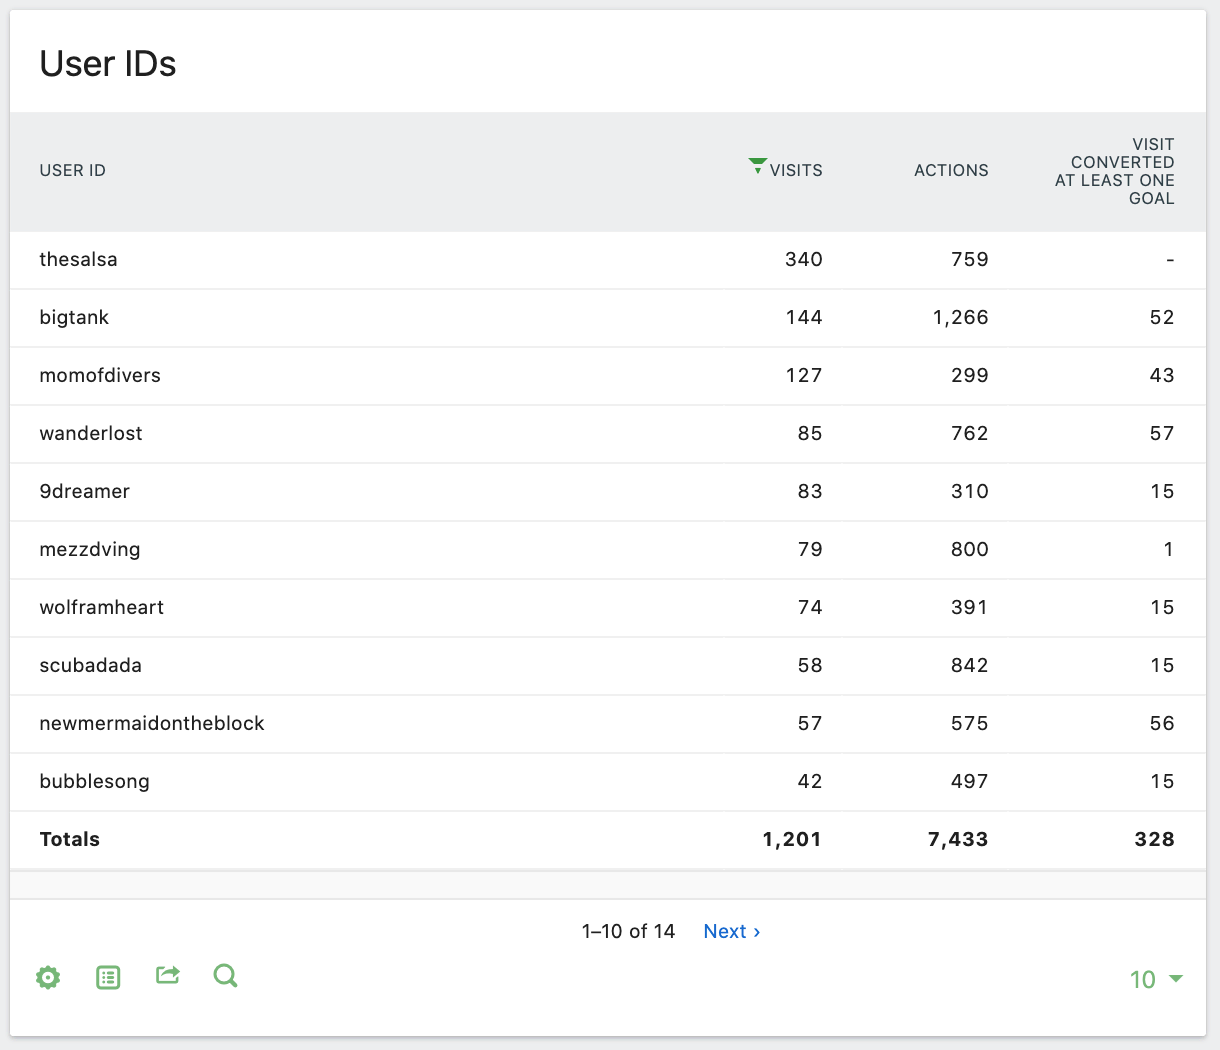Click the table visualization icon
Image resolution: width=1220 pixels, height=1050 pixels.
coord(108,978)
